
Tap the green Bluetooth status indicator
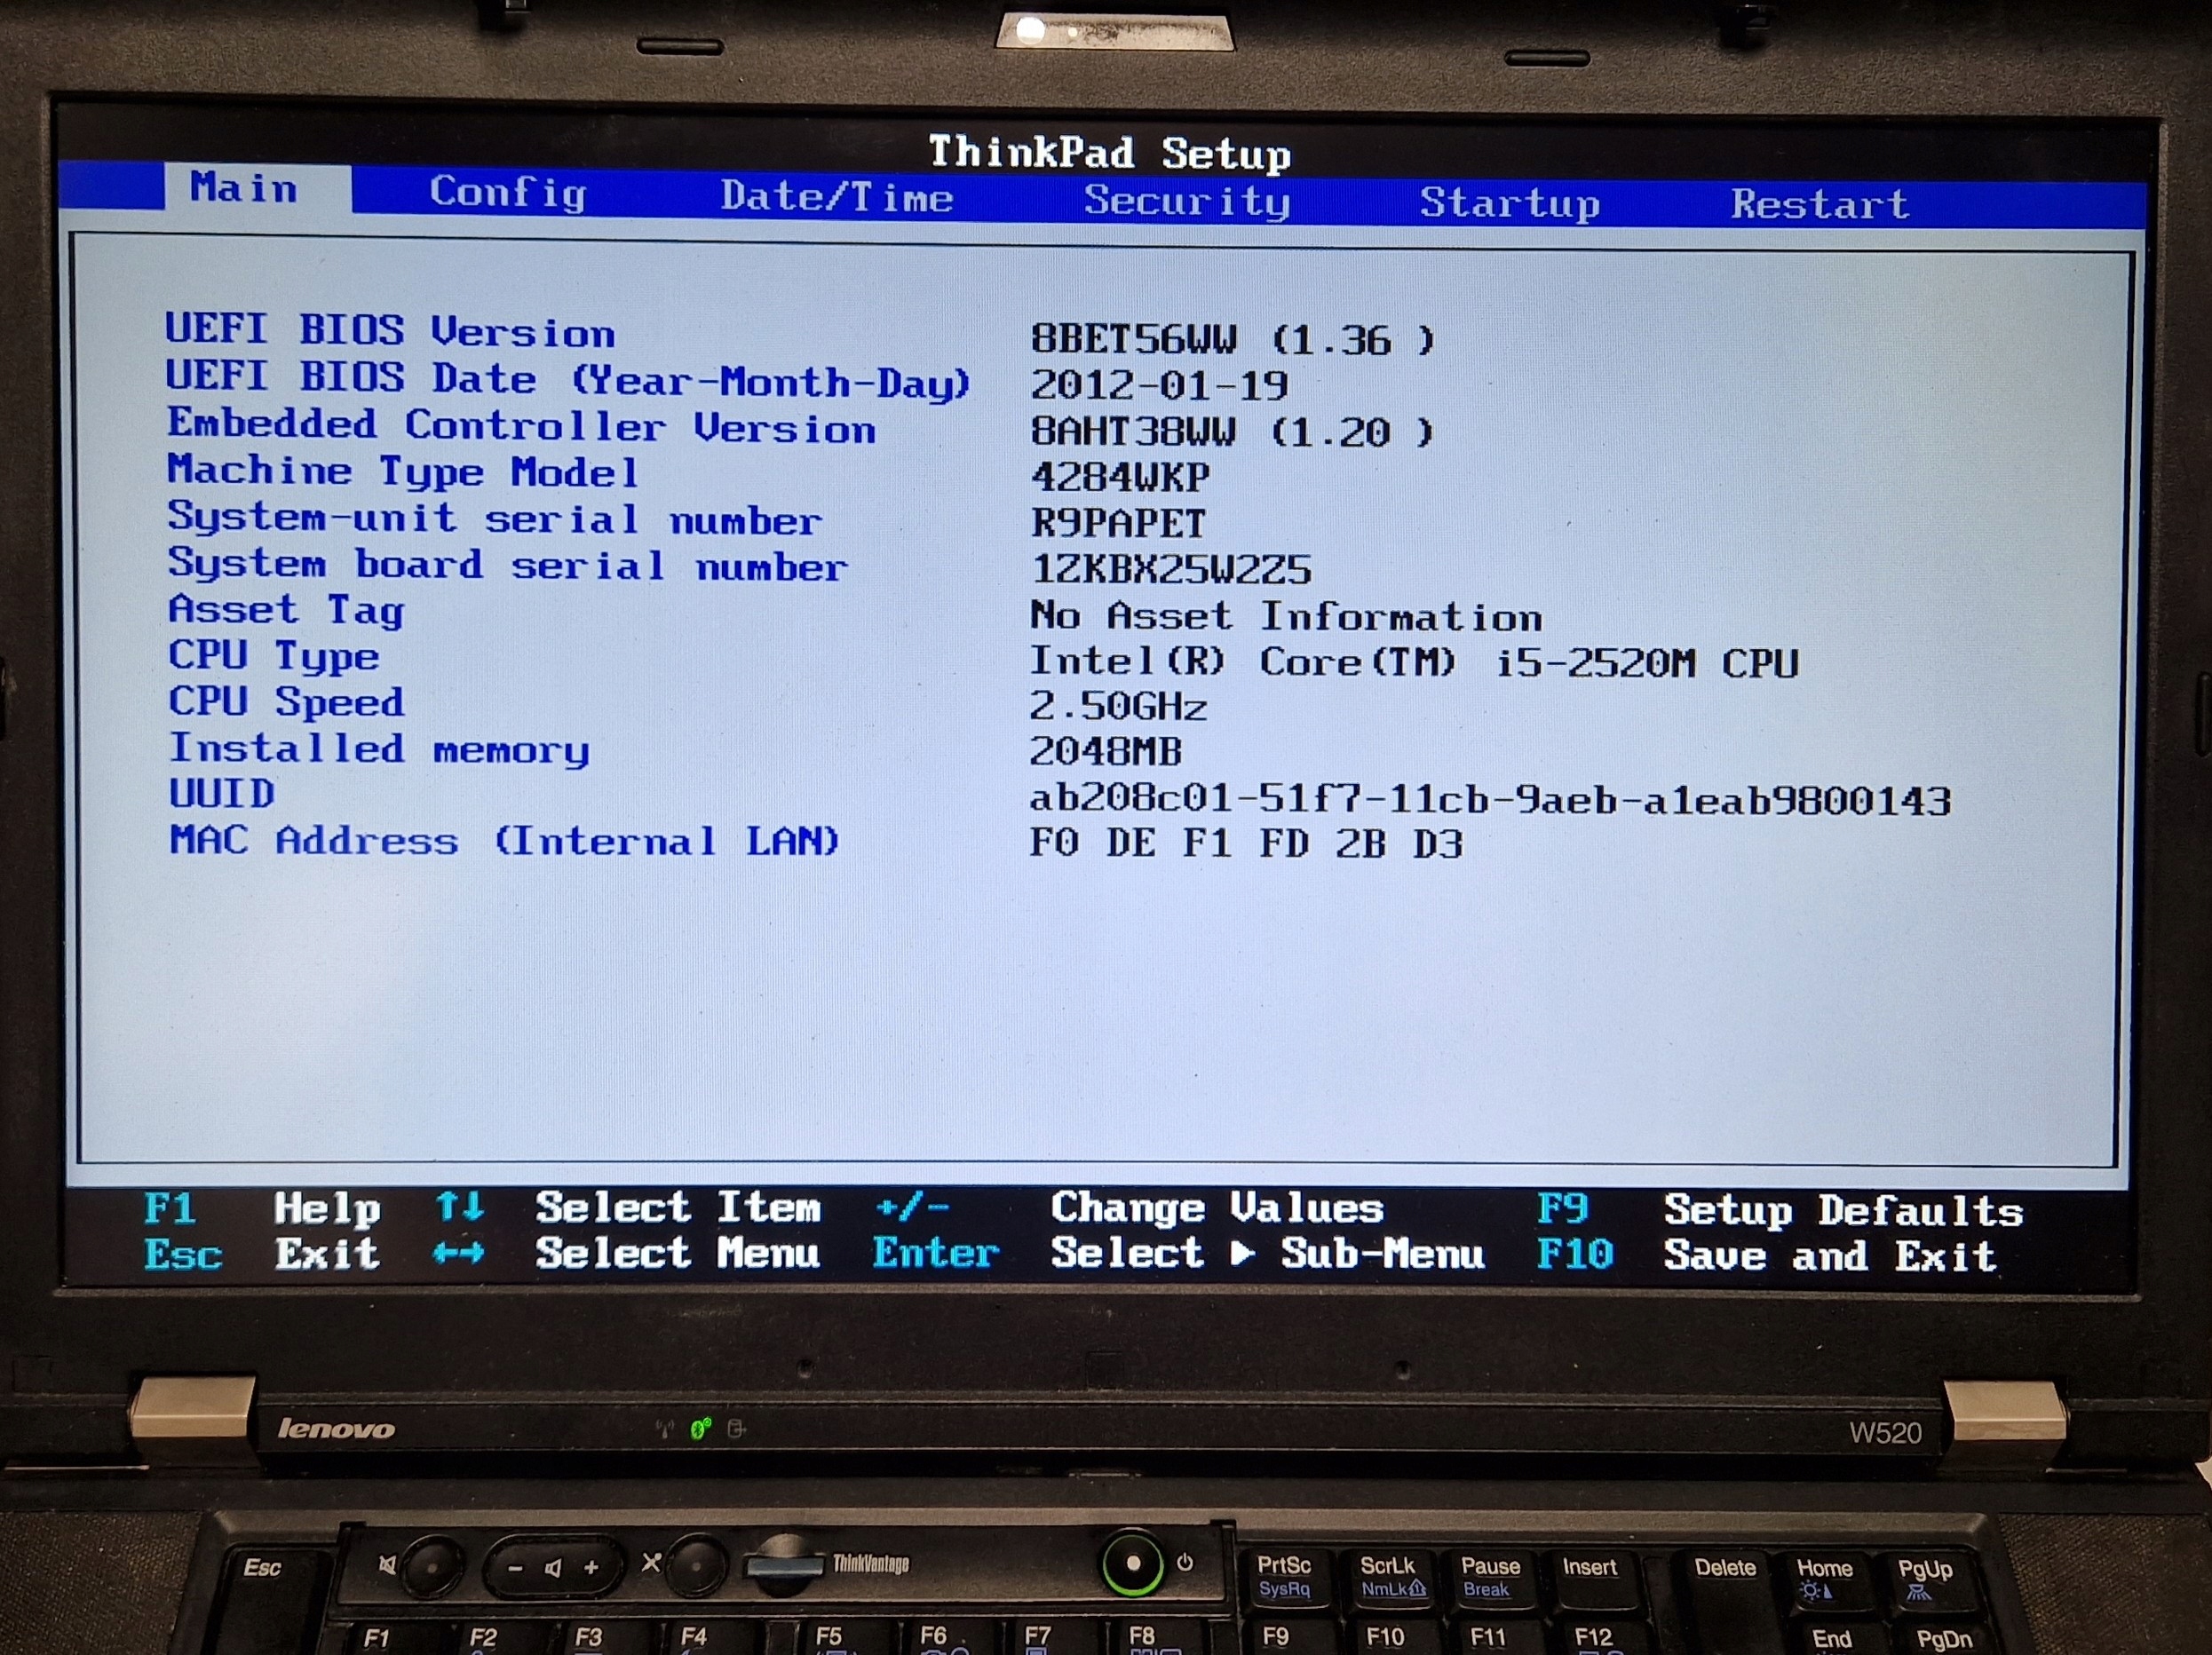coord(701,1428)
